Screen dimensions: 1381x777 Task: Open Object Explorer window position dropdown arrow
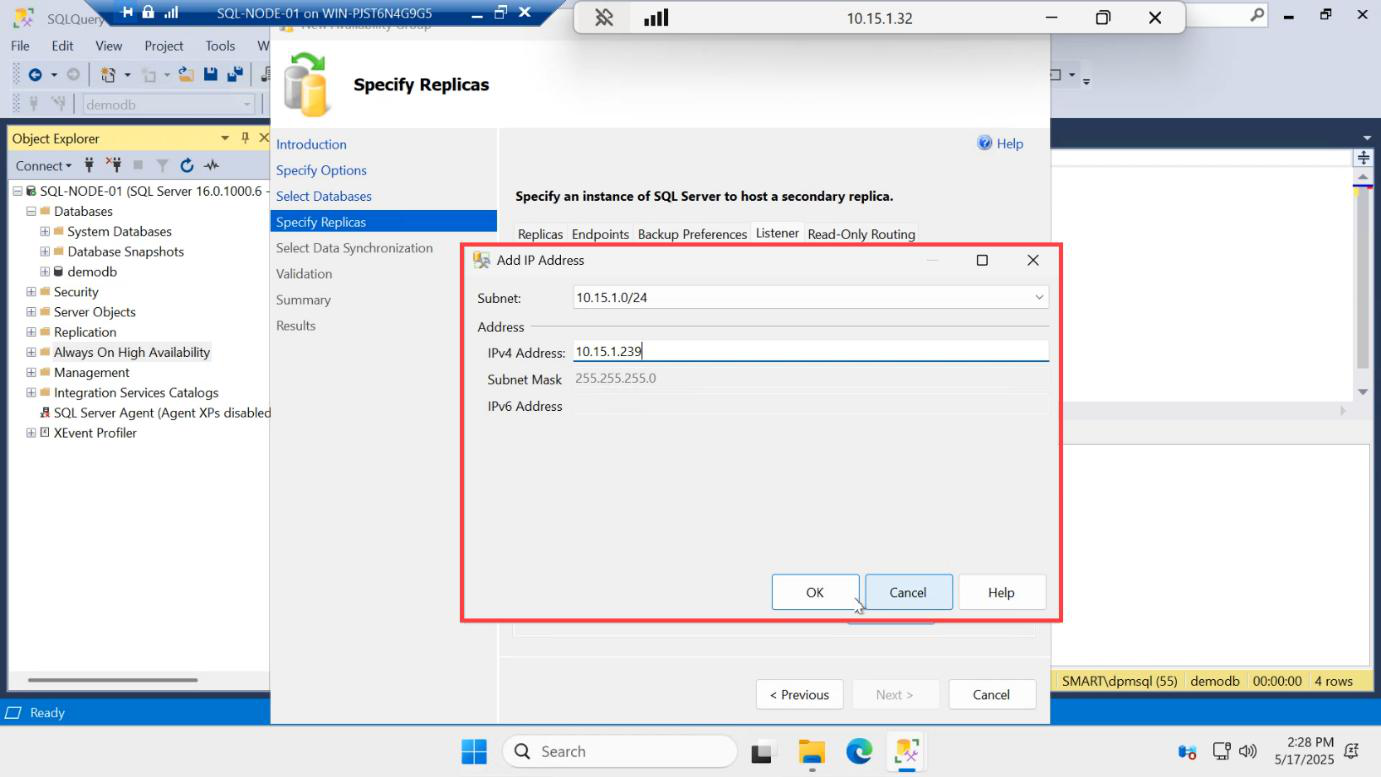point(225,138)
